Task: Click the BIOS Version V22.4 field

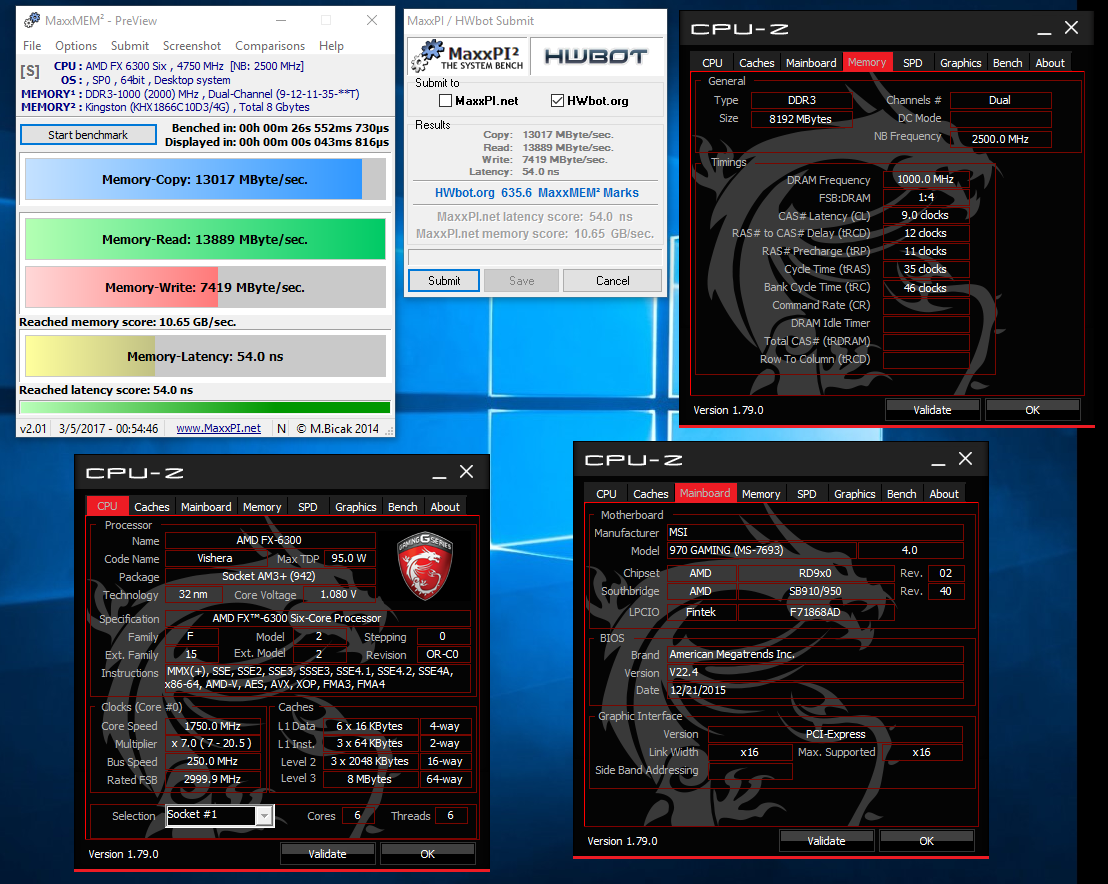Action: click(815, 673)
